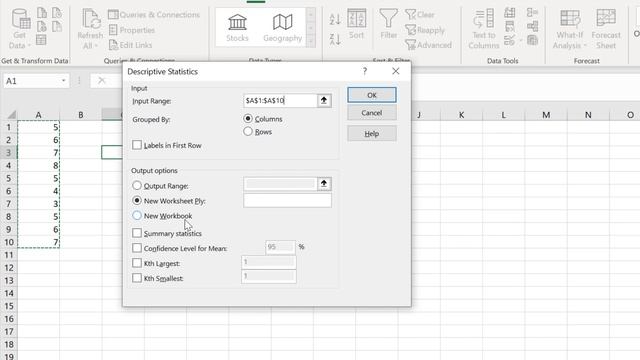Select column A header
640x360 pixels.
(38, 115)
